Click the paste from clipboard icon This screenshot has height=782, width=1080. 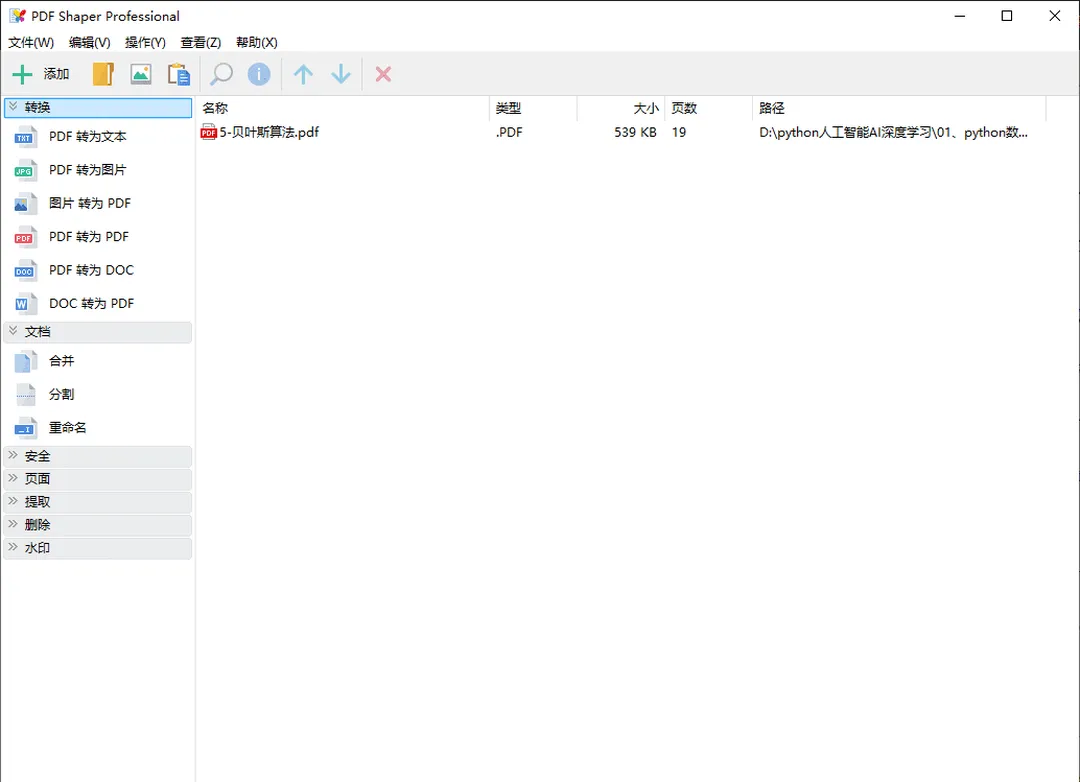(178, 74)
